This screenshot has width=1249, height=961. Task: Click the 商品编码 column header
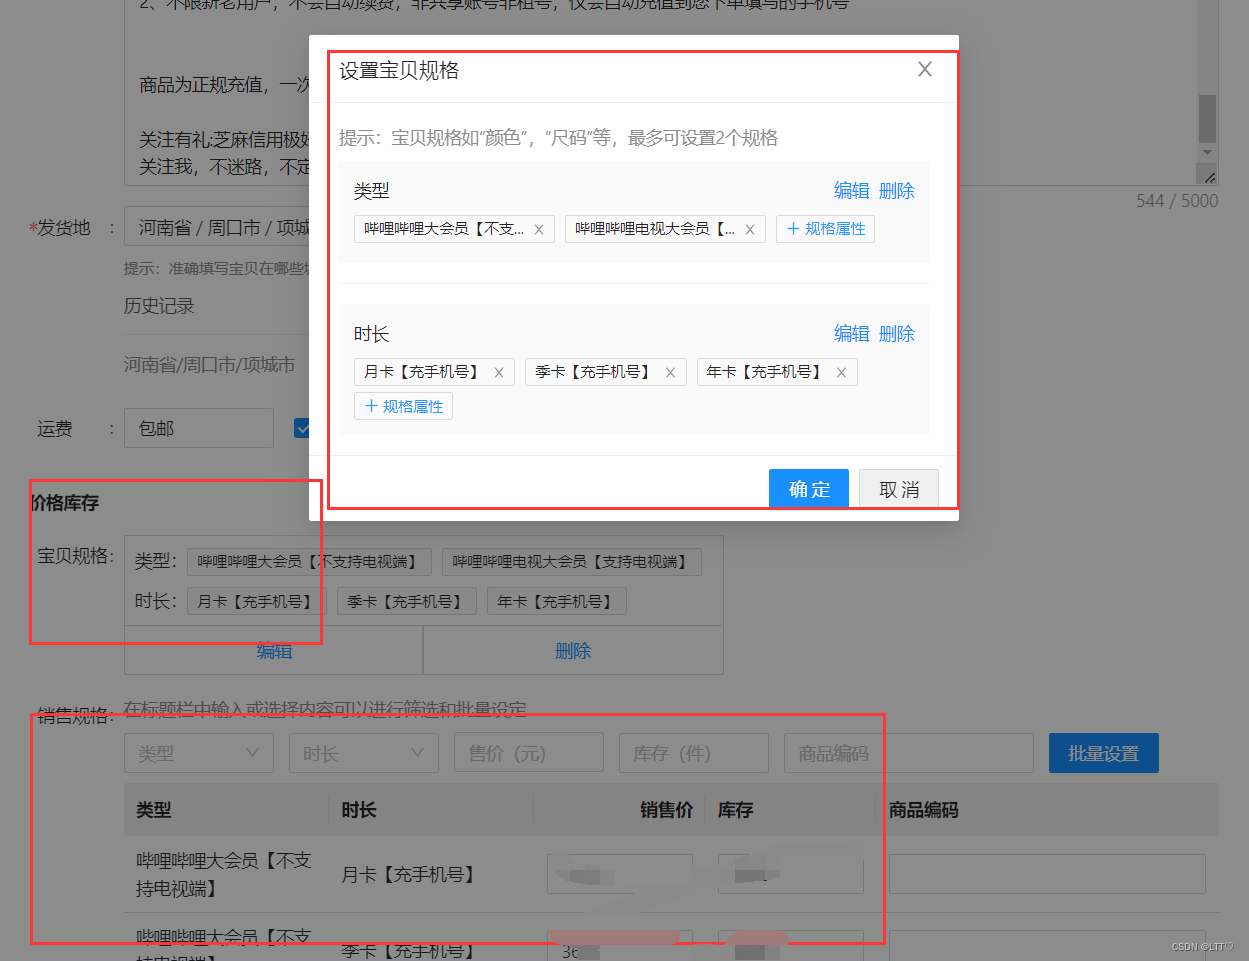point(924,810)
